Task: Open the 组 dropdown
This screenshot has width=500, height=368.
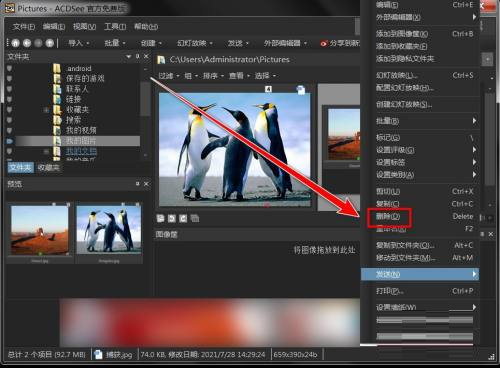Action: (191, 76)
